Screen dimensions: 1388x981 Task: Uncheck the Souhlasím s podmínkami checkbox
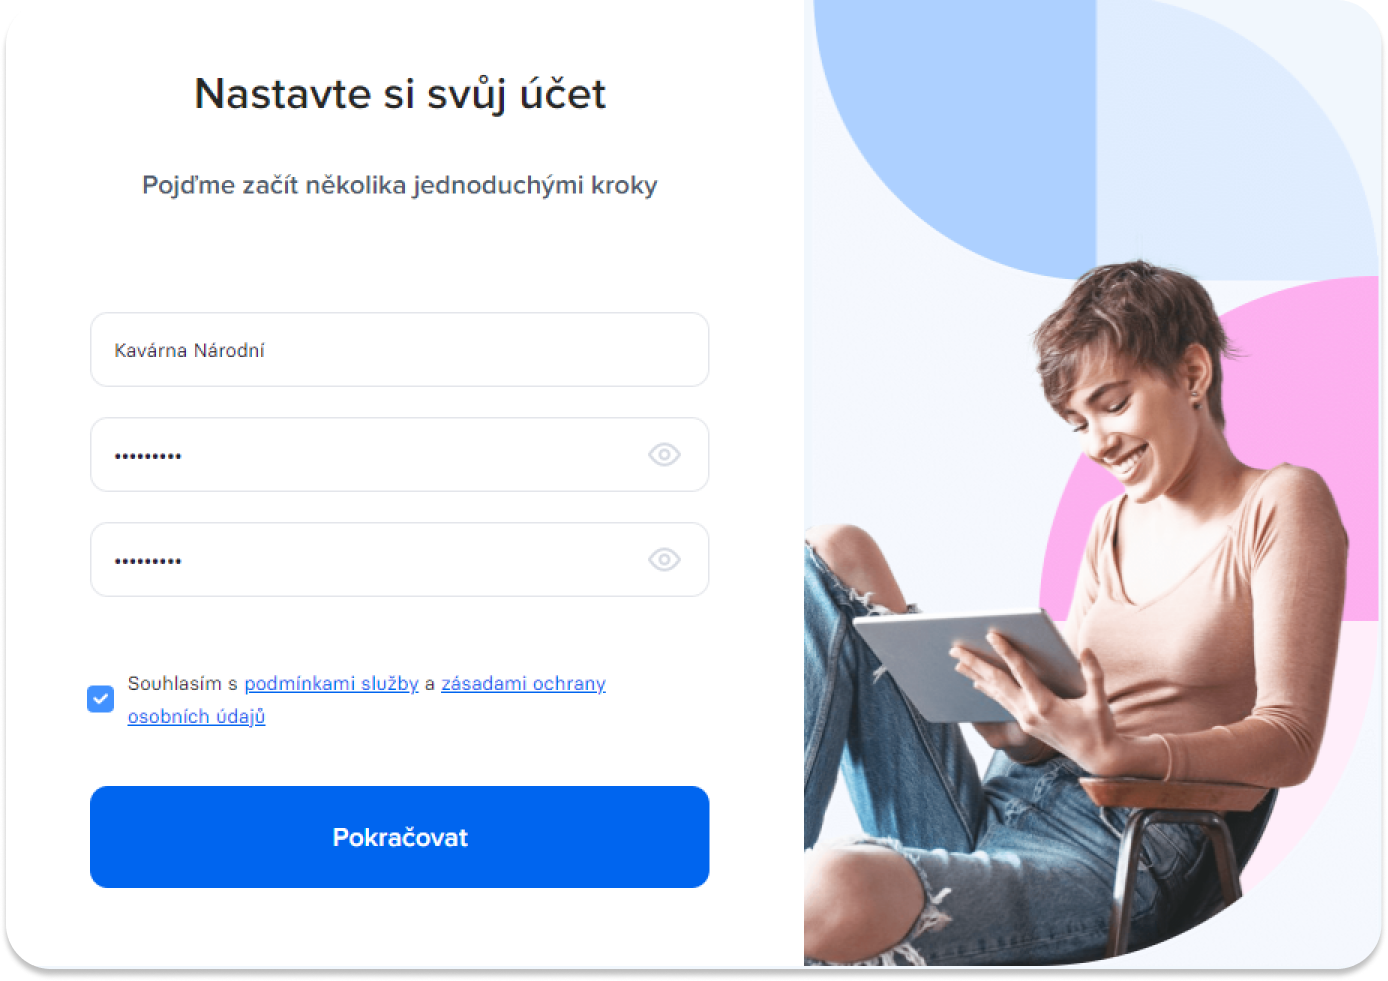pyautogui.click(x=101, y=699)
